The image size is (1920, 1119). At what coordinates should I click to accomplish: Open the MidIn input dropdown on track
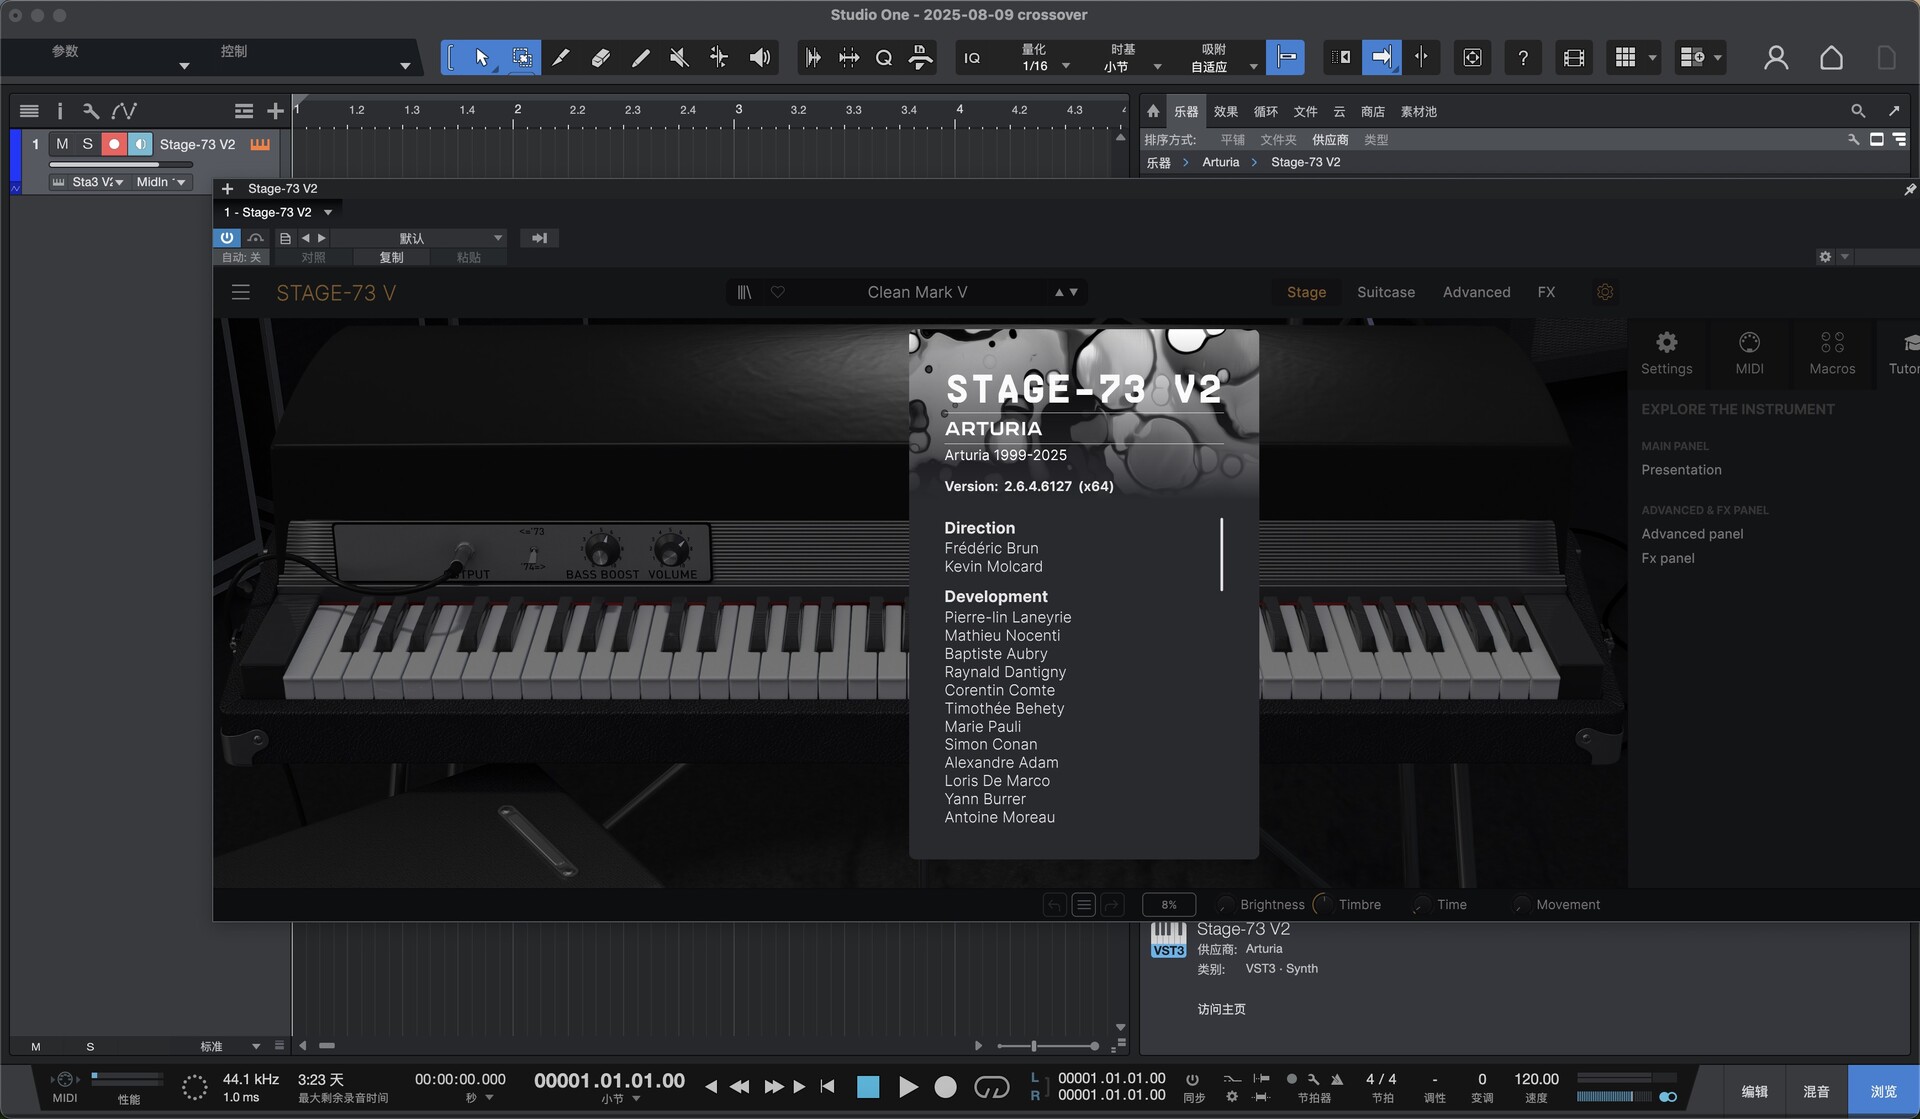(161, 182)
